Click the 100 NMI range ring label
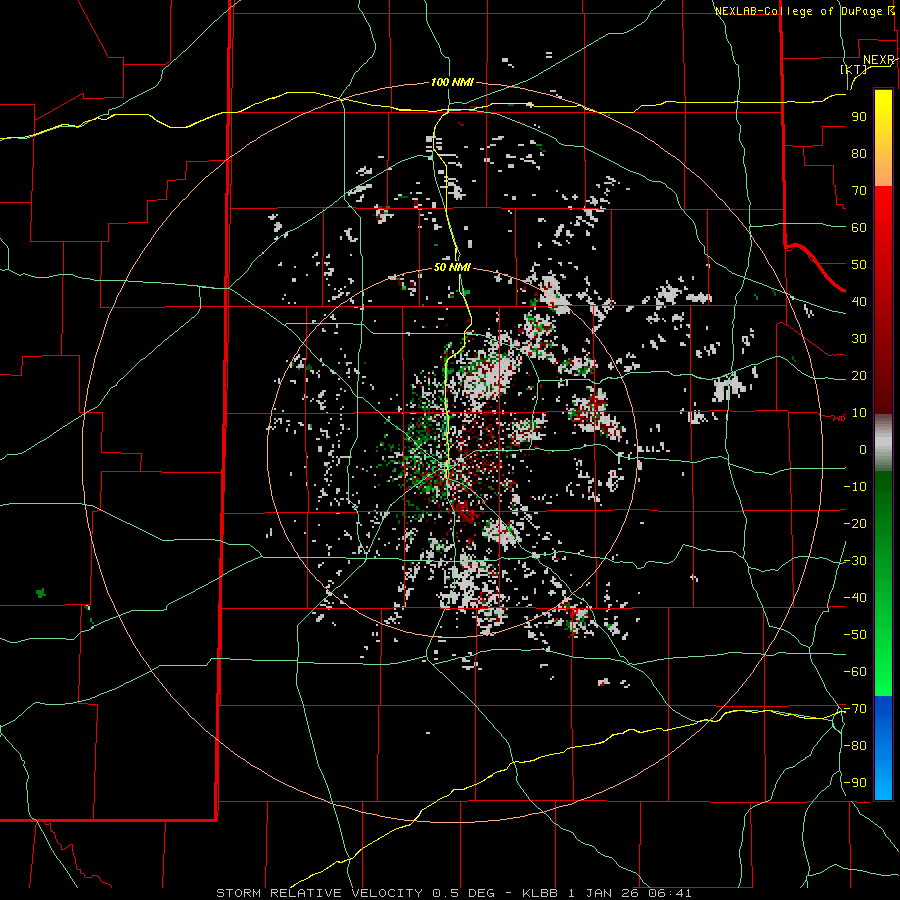 [x=452, y=83]
